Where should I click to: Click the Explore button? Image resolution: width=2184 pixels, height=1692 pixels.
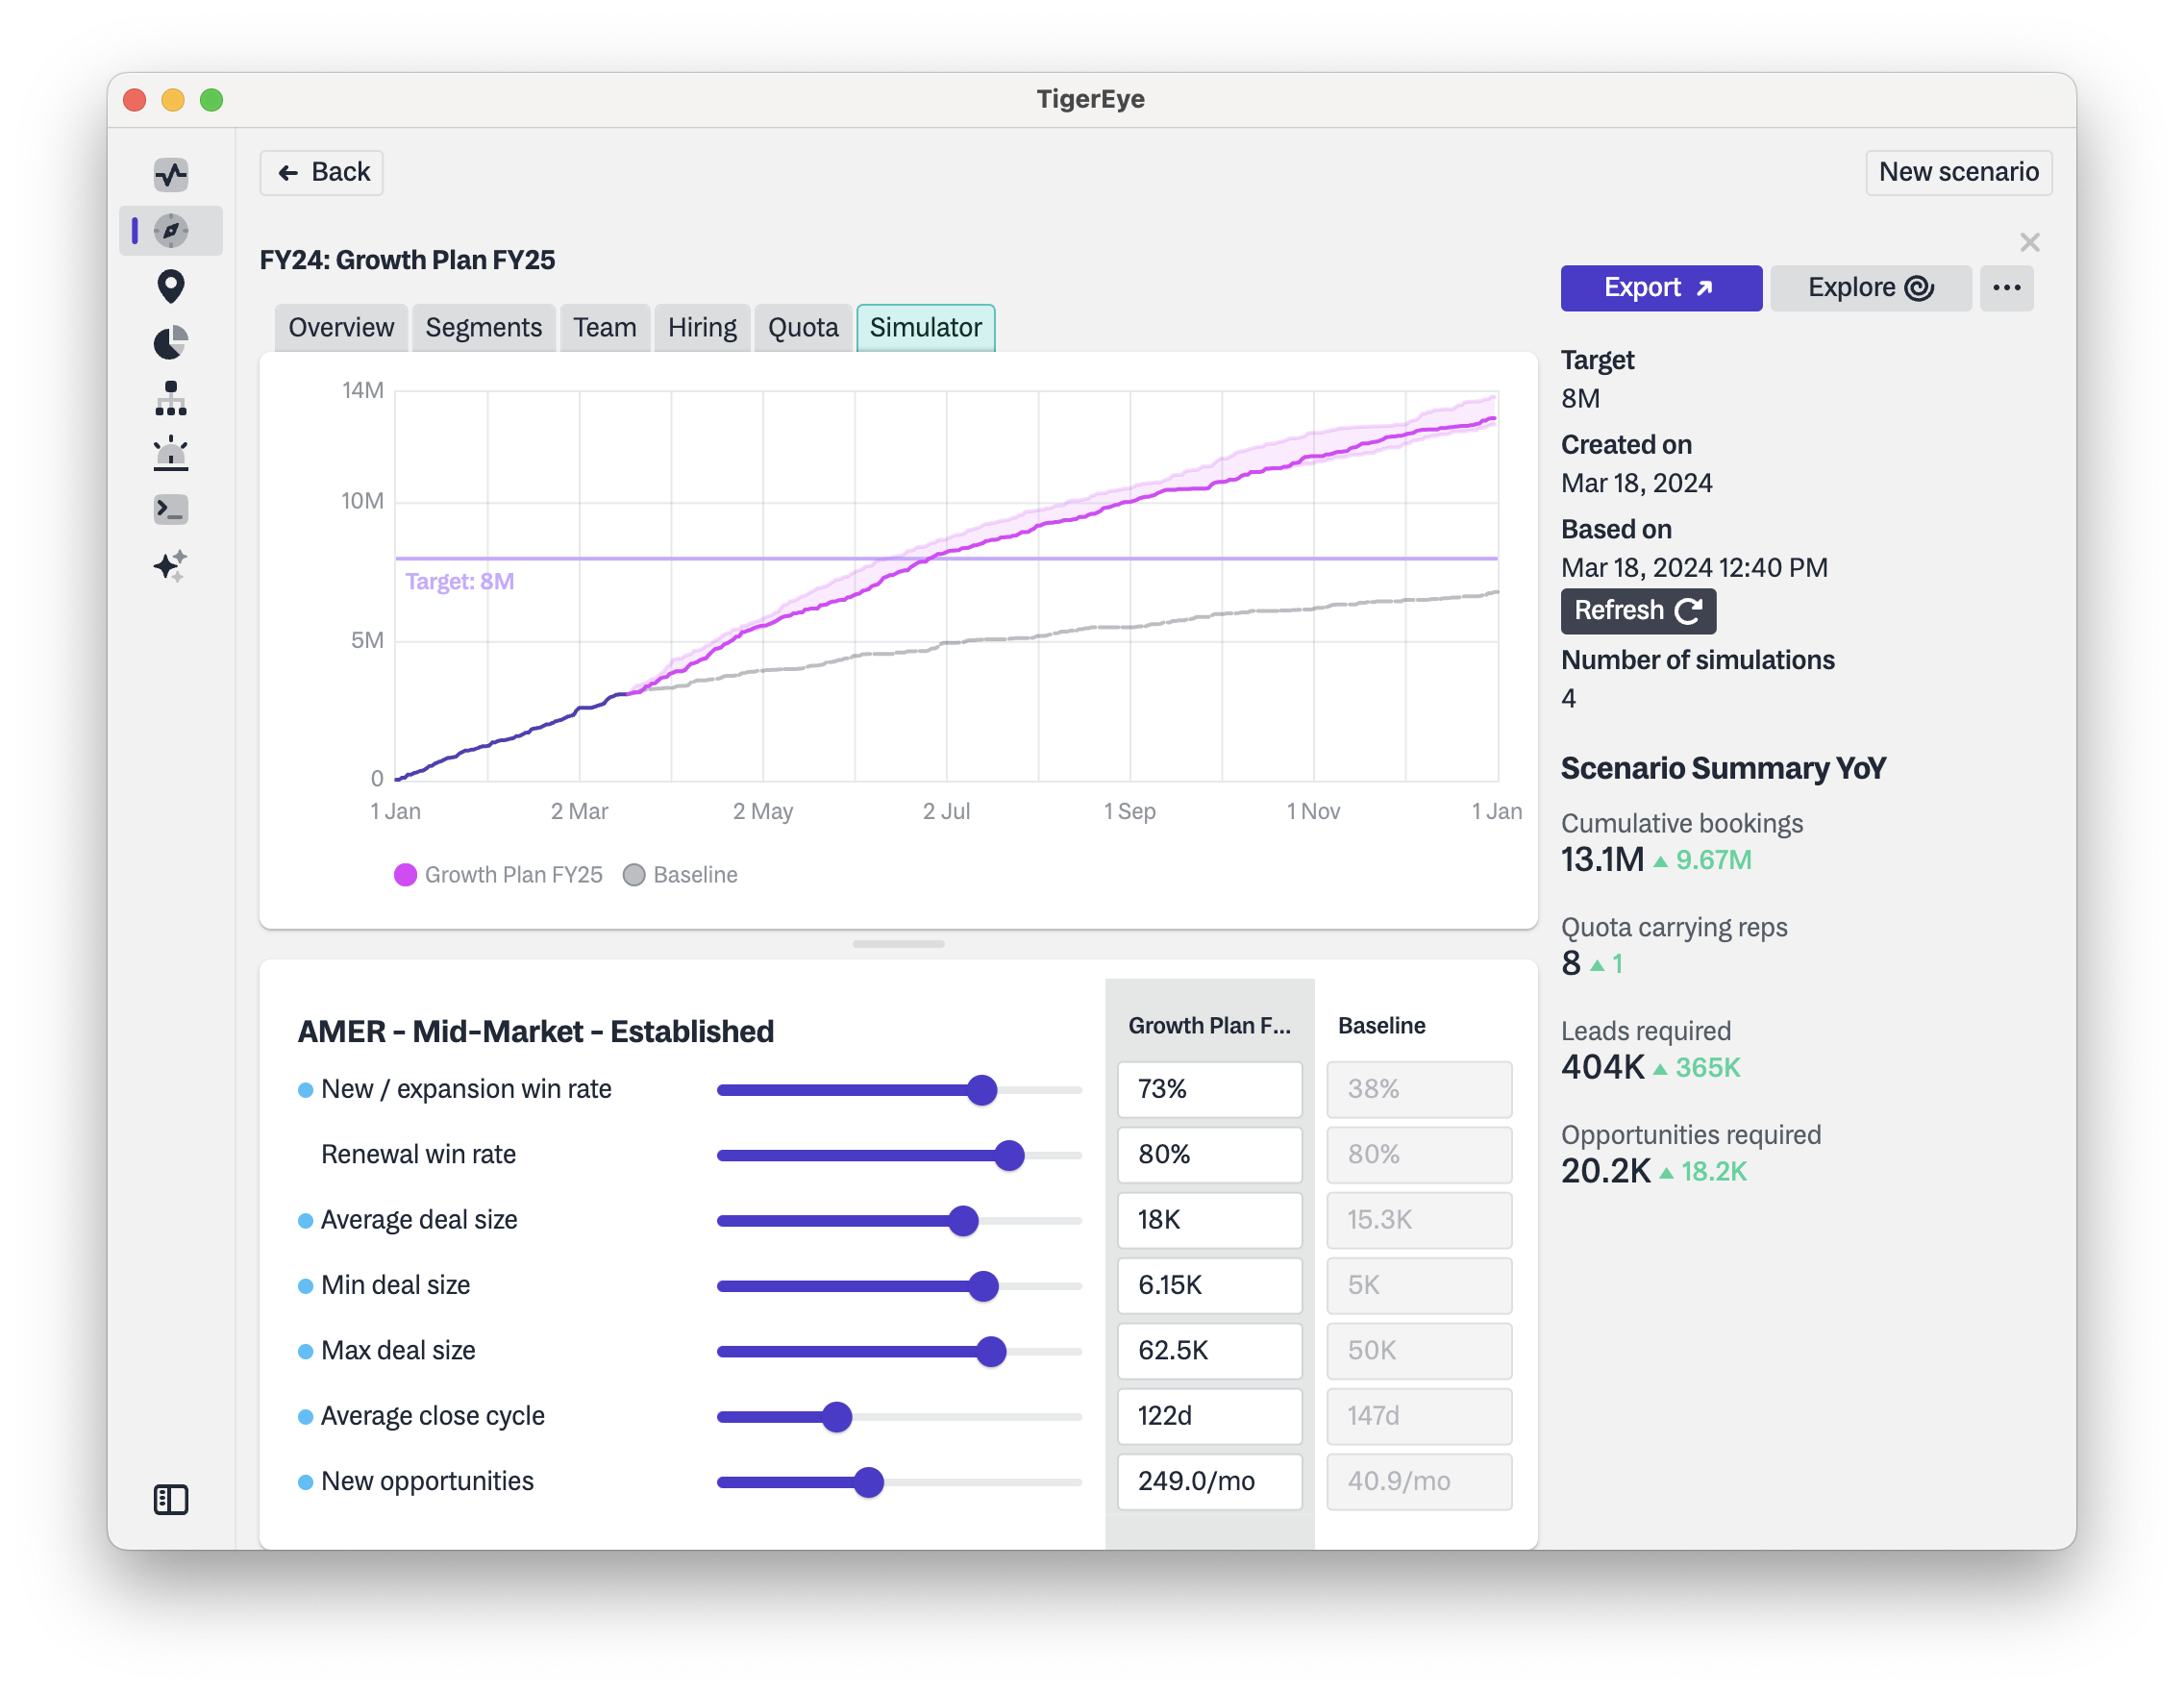(1870, 288)
